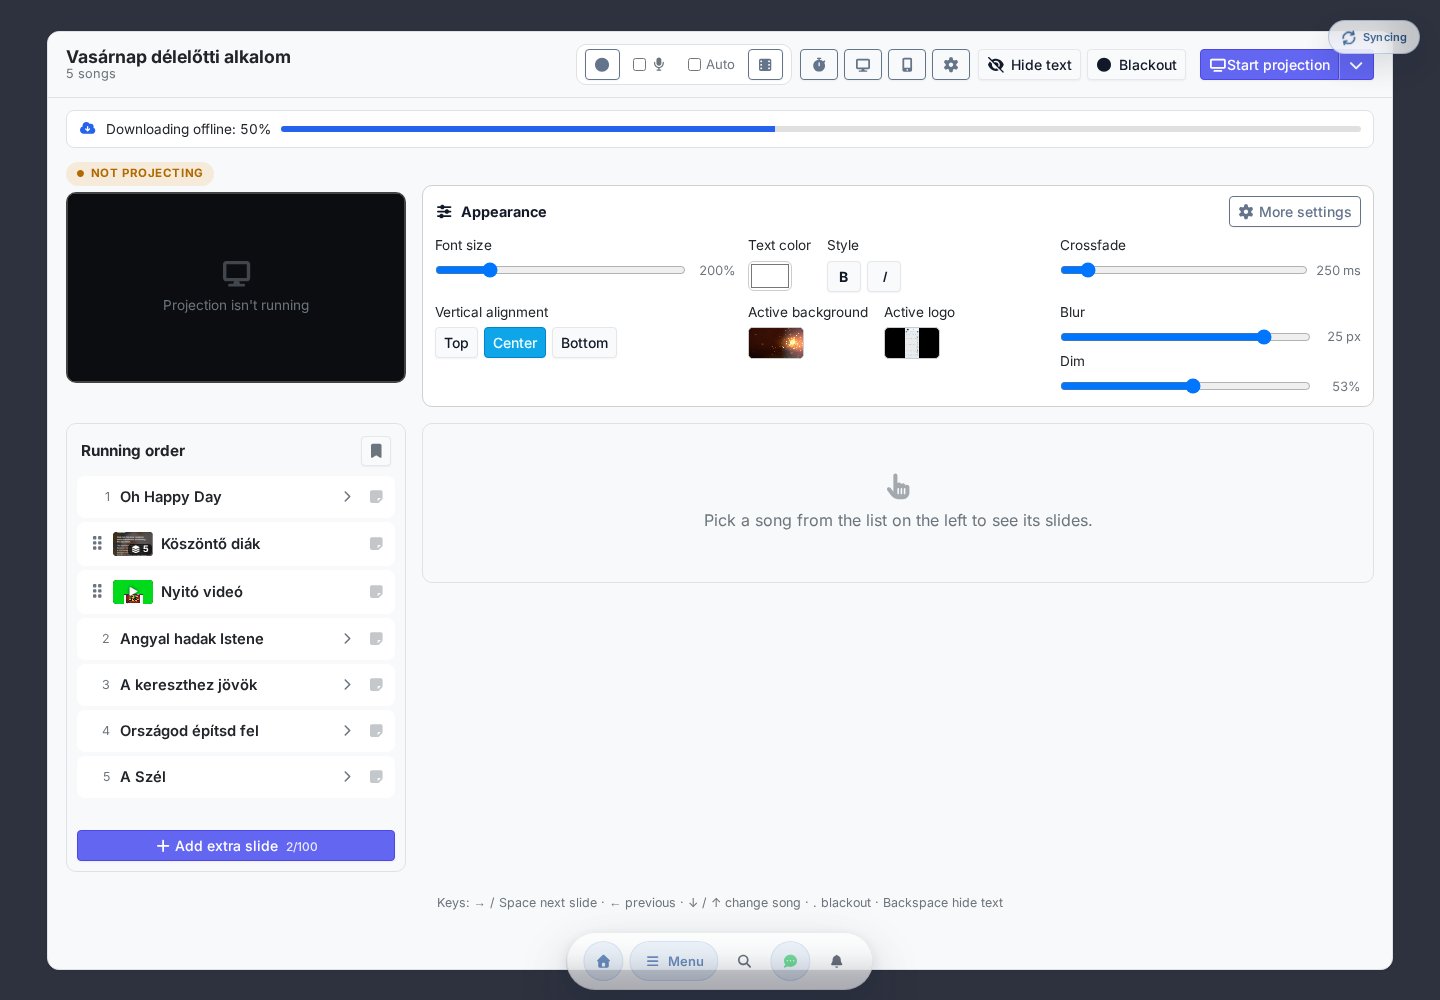Image resolution: width=1440 pixels, height=1000 pixels.
Task: Click the Active logo thumbnail
Action: (912, 343)
